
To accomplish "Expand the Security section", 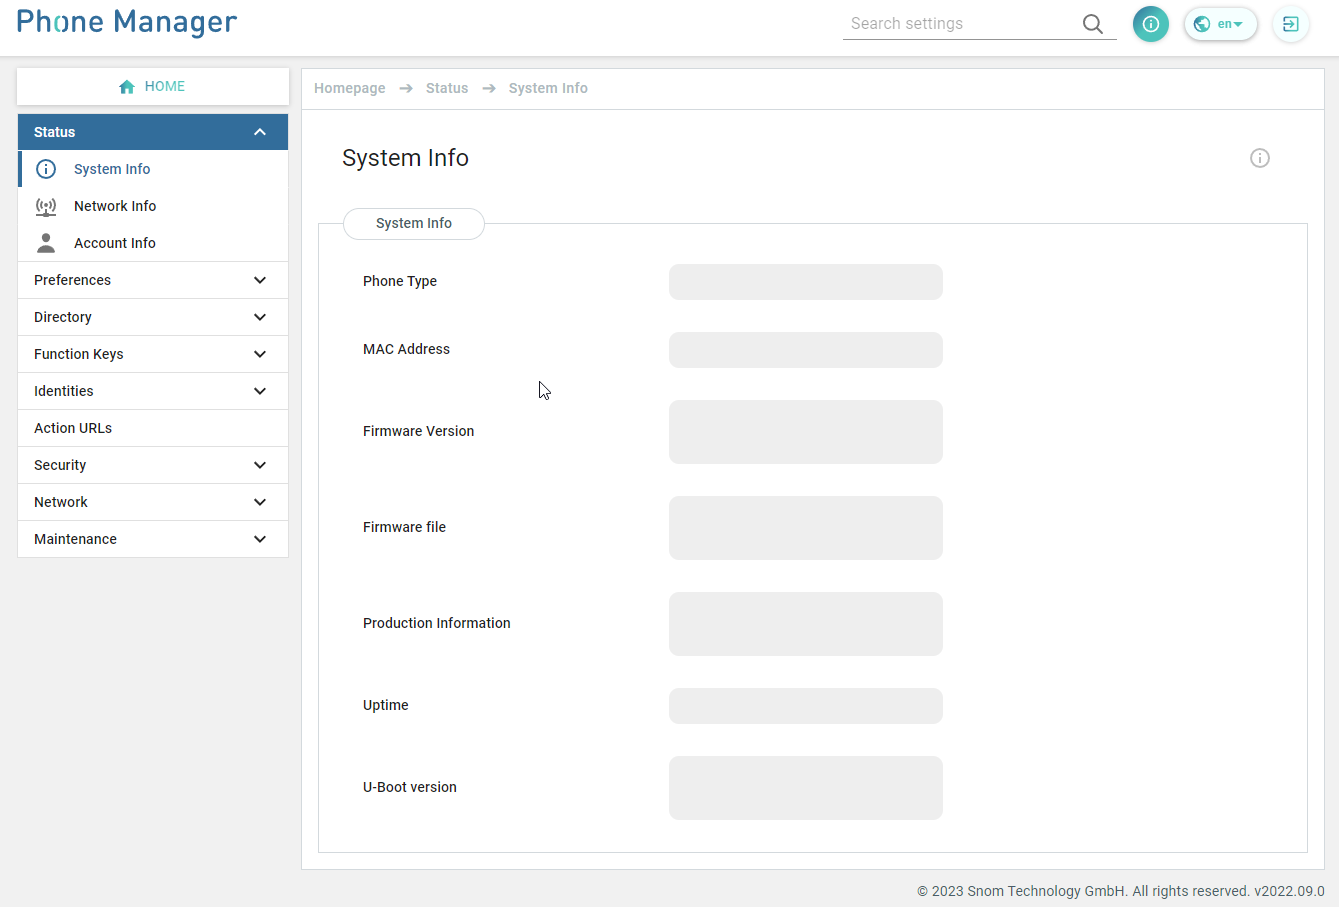I will [x=153, y=465].
